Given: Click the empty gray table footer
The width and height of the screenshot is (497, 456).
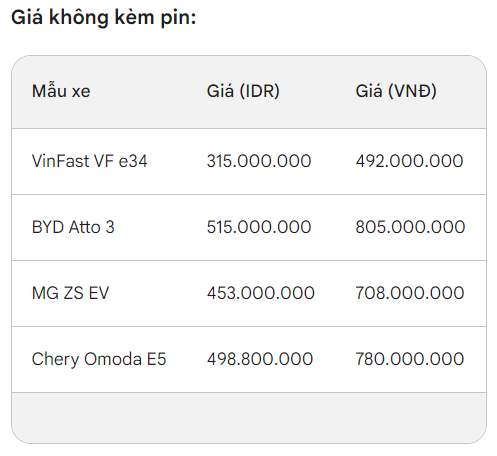Looking at the screenshot, I should click(x=249, y=418).
